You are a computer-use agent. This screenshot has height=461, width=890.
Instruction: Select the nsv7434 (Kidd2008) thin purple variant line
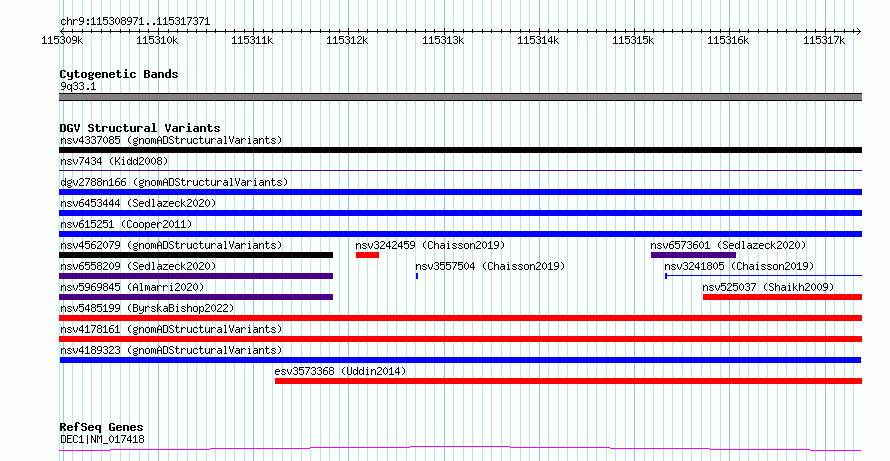(460, 170)
